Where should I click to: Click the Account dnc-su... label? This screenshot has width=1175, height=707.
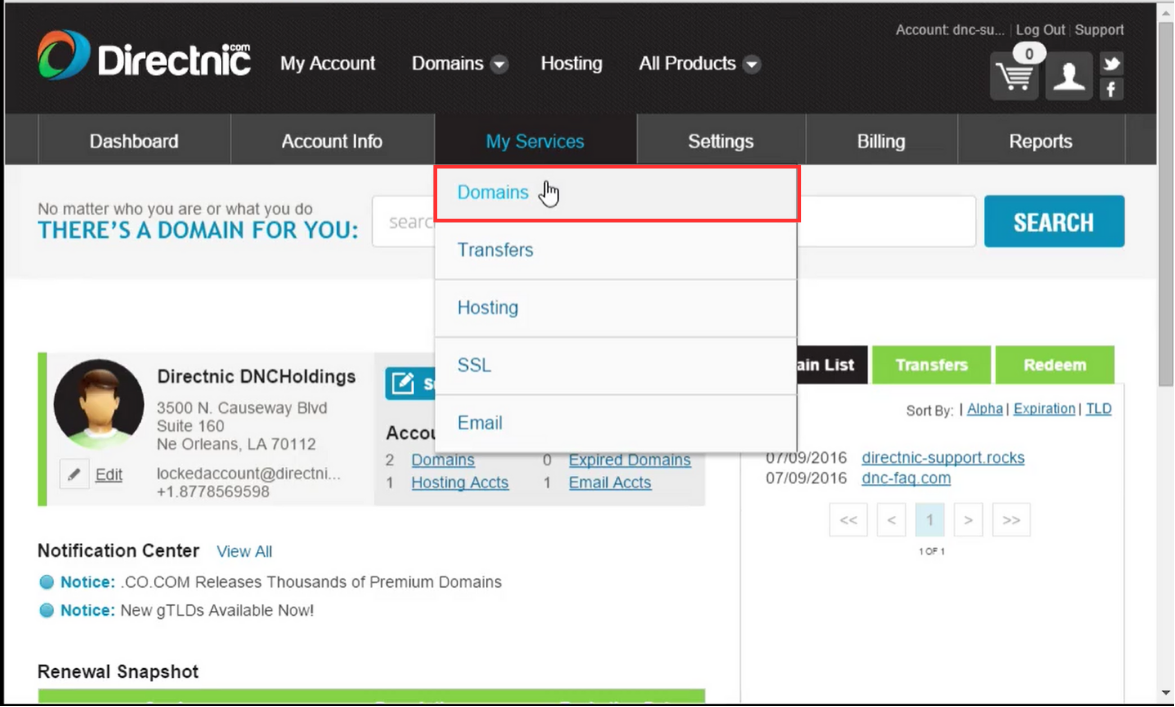click(x=949, y=30)
